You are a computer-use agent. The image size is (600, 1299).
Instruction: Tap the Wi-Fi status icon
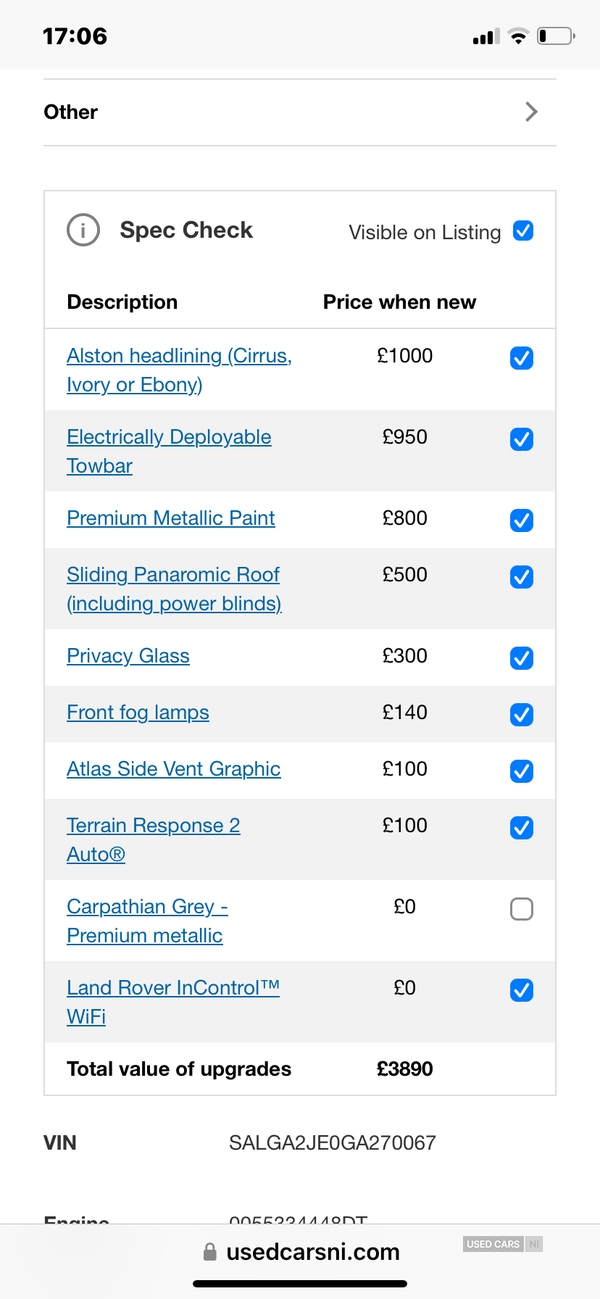coord(517,37)
